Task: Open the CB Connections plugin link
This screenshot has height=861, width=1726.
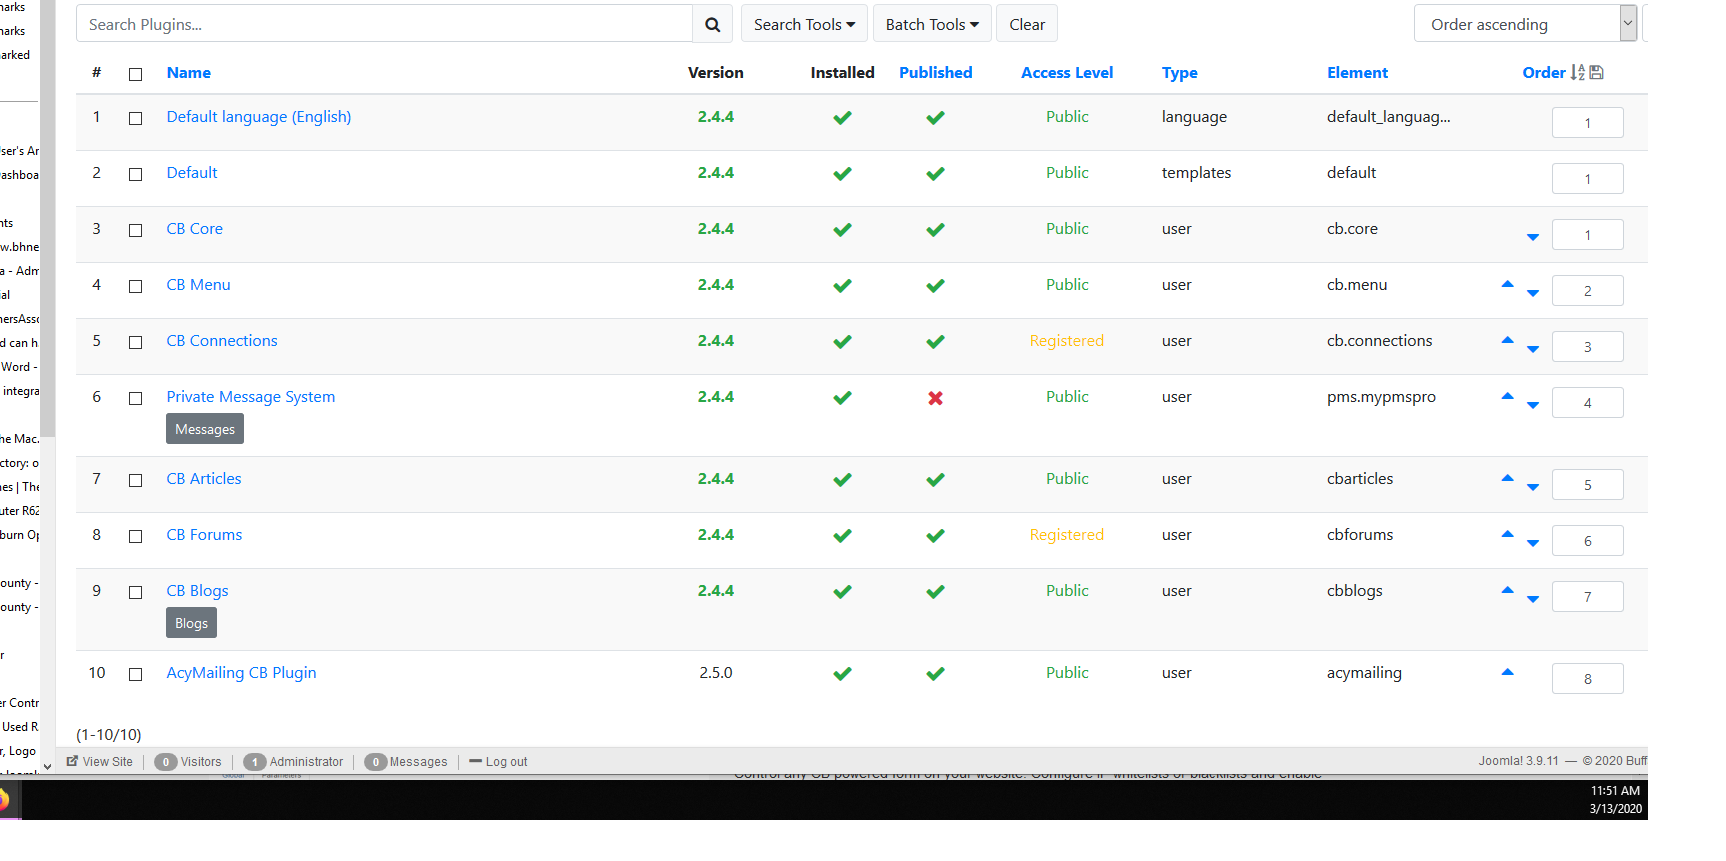Action: tap(222, 341)
